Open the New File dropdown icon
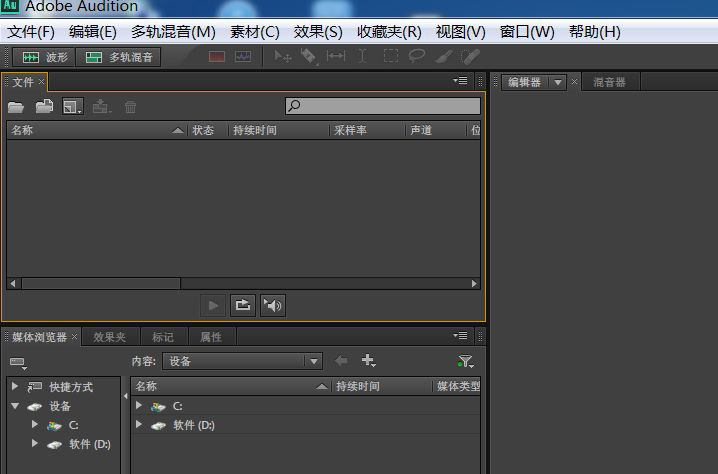This screenshot has width=718, height=474. pyautogui.click(x=73, y=106)
